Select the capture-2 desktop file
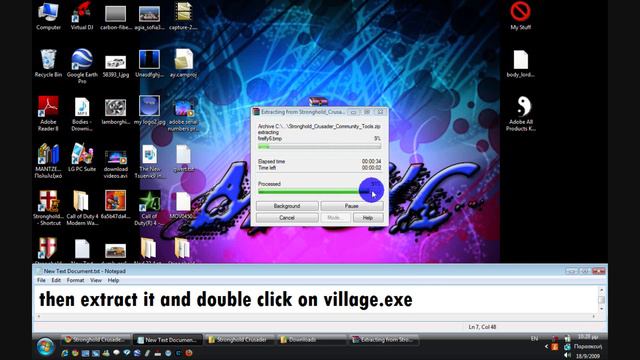This screenshot has width=640, height=360. pos(183,16)
